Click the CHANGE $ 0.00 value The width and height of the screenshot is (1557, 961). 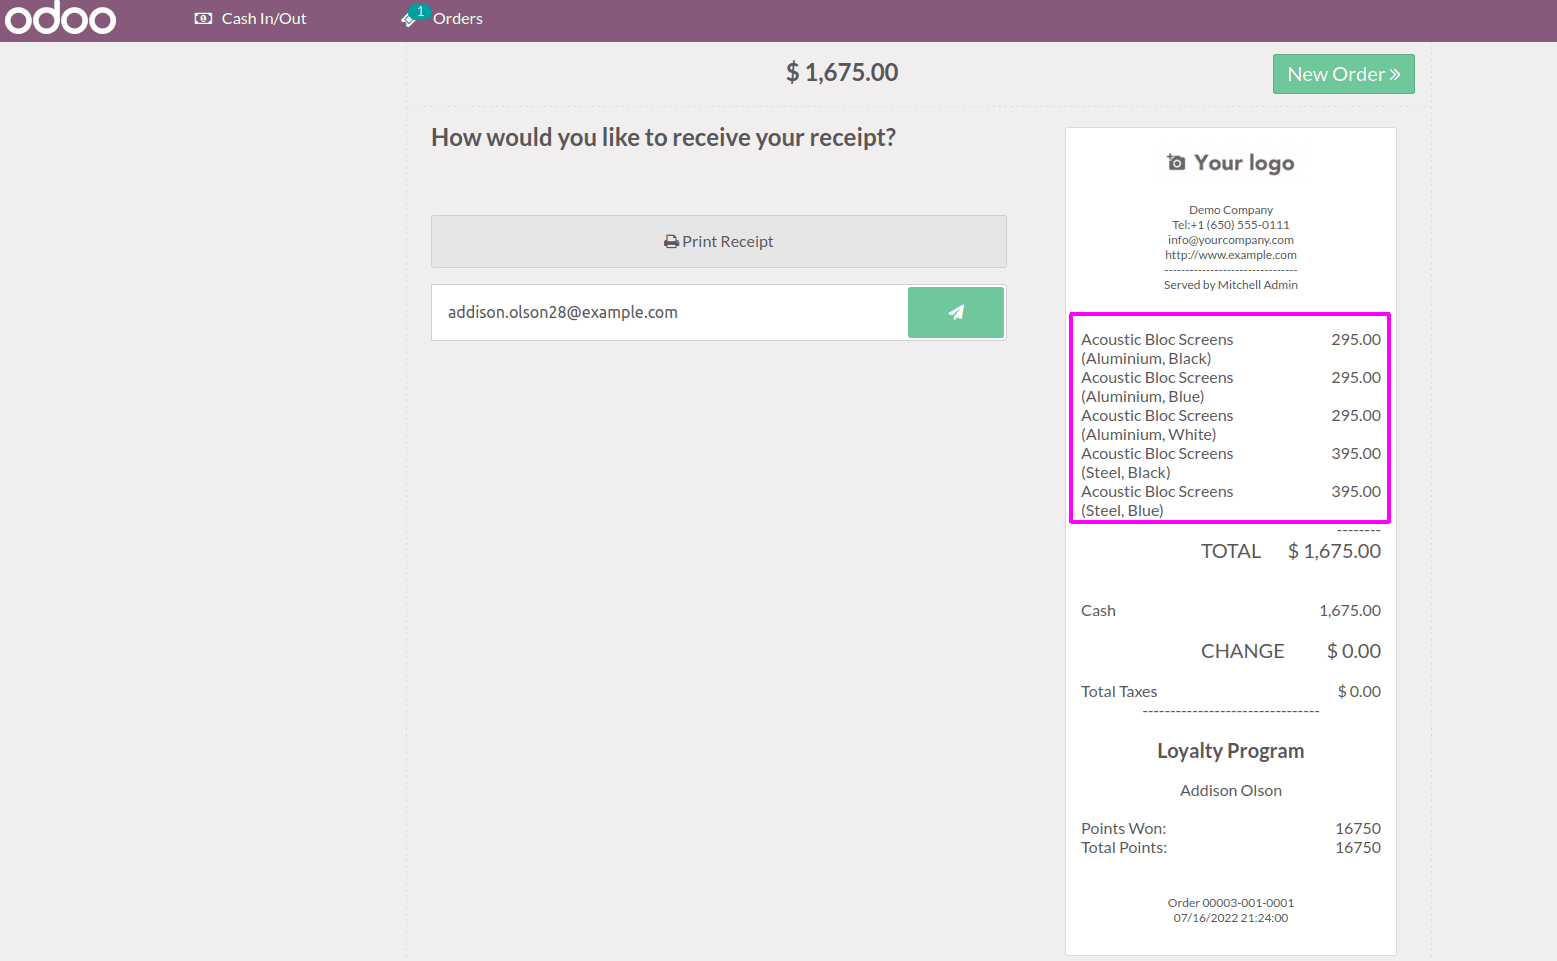(x=1353, y=651)
